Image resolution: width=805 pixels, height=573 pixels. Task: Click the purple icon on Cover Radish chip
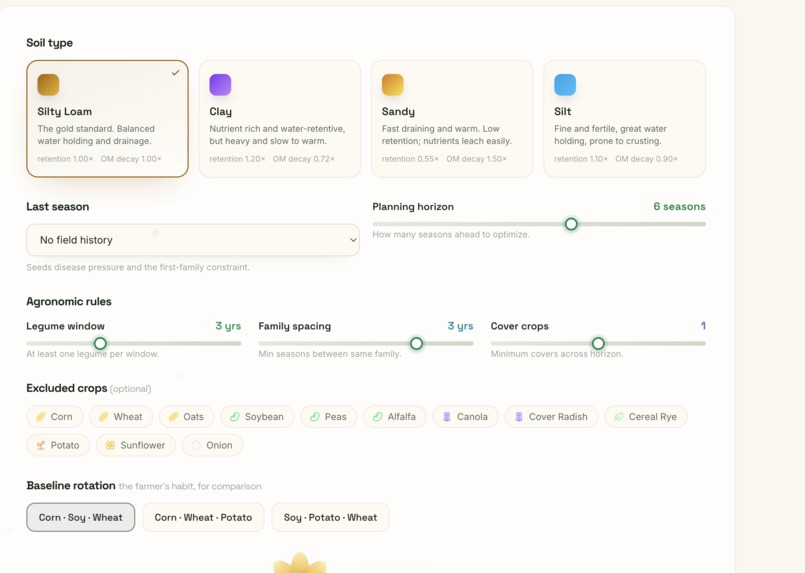(519, 417)
